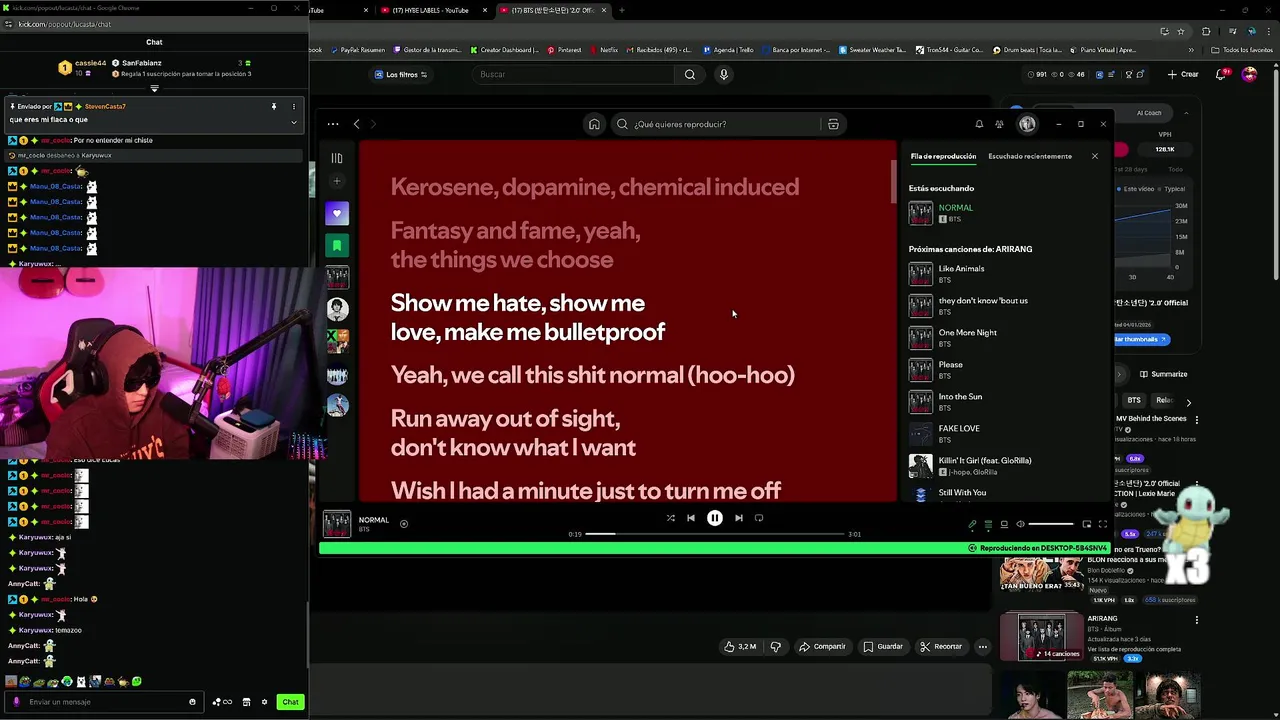Toggle the lyrics microphone icon in Spotify
This screenshot has height=720, width=1280.
pos(972,524)
